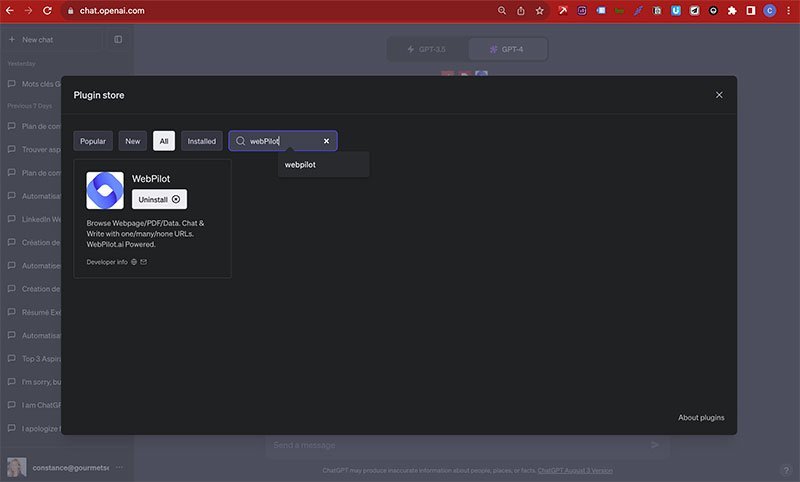800x482 pixels.
Task: Click the help question mark icon
Action: (x=786, y=470)
